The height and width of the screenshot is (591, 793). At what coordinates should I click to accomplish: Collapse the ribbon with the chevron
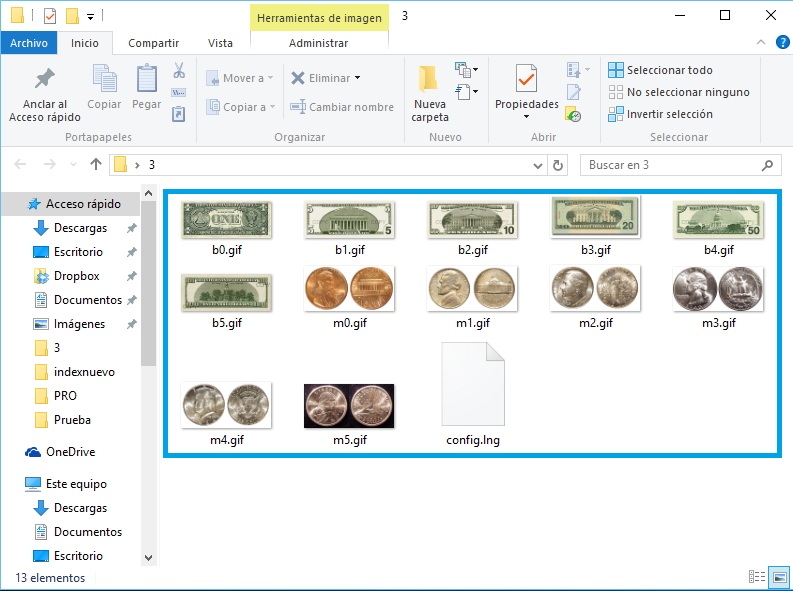[761, 42]
